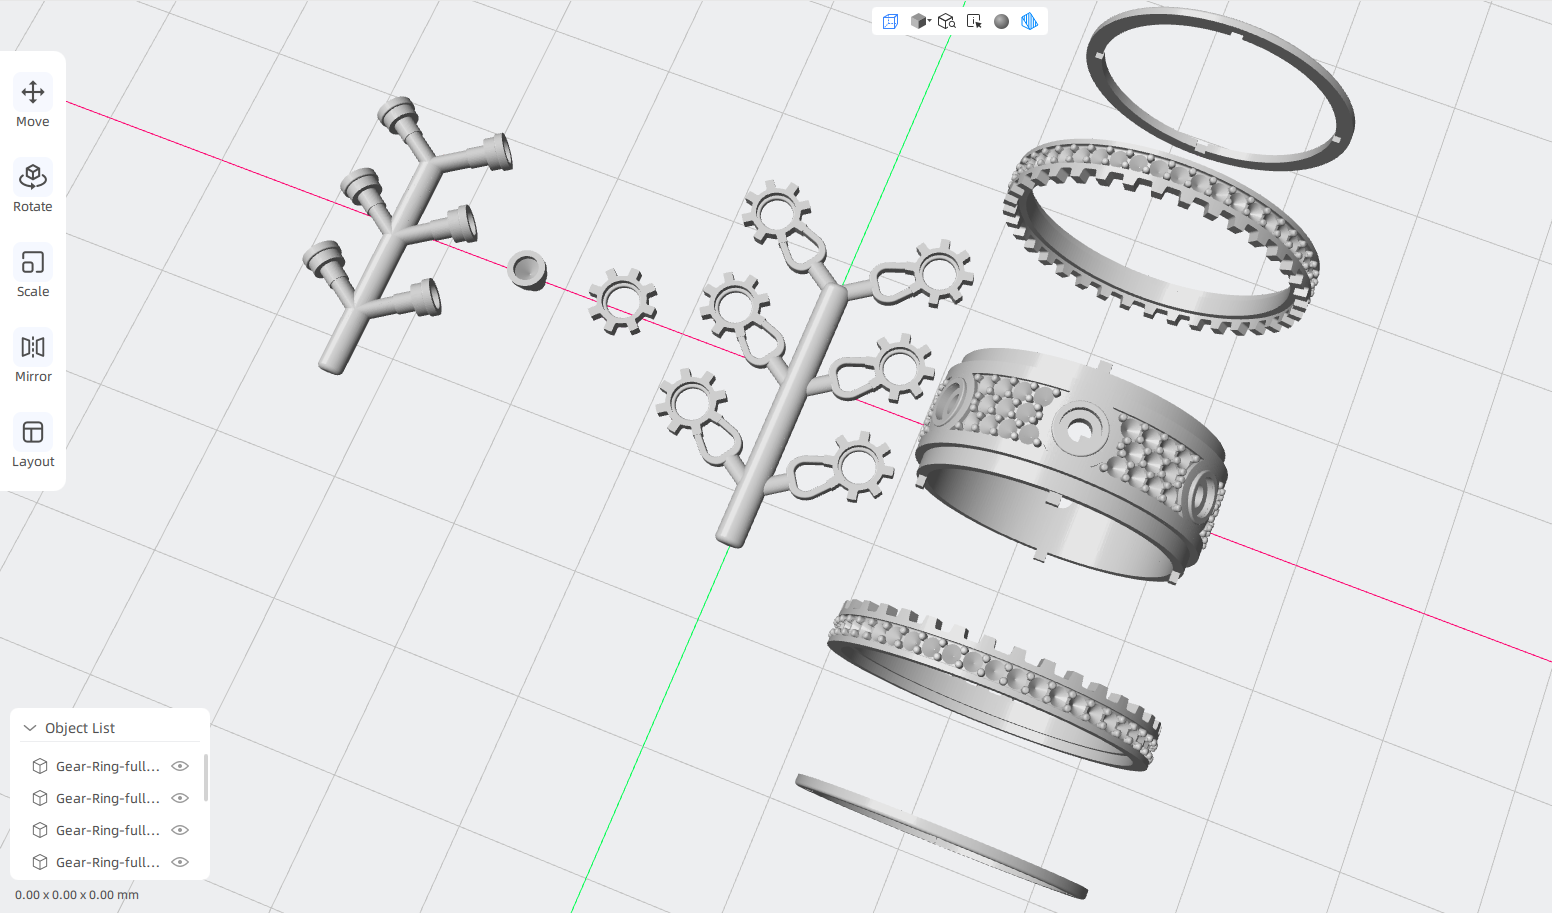Select the single loose gear model

pos(623,301)
